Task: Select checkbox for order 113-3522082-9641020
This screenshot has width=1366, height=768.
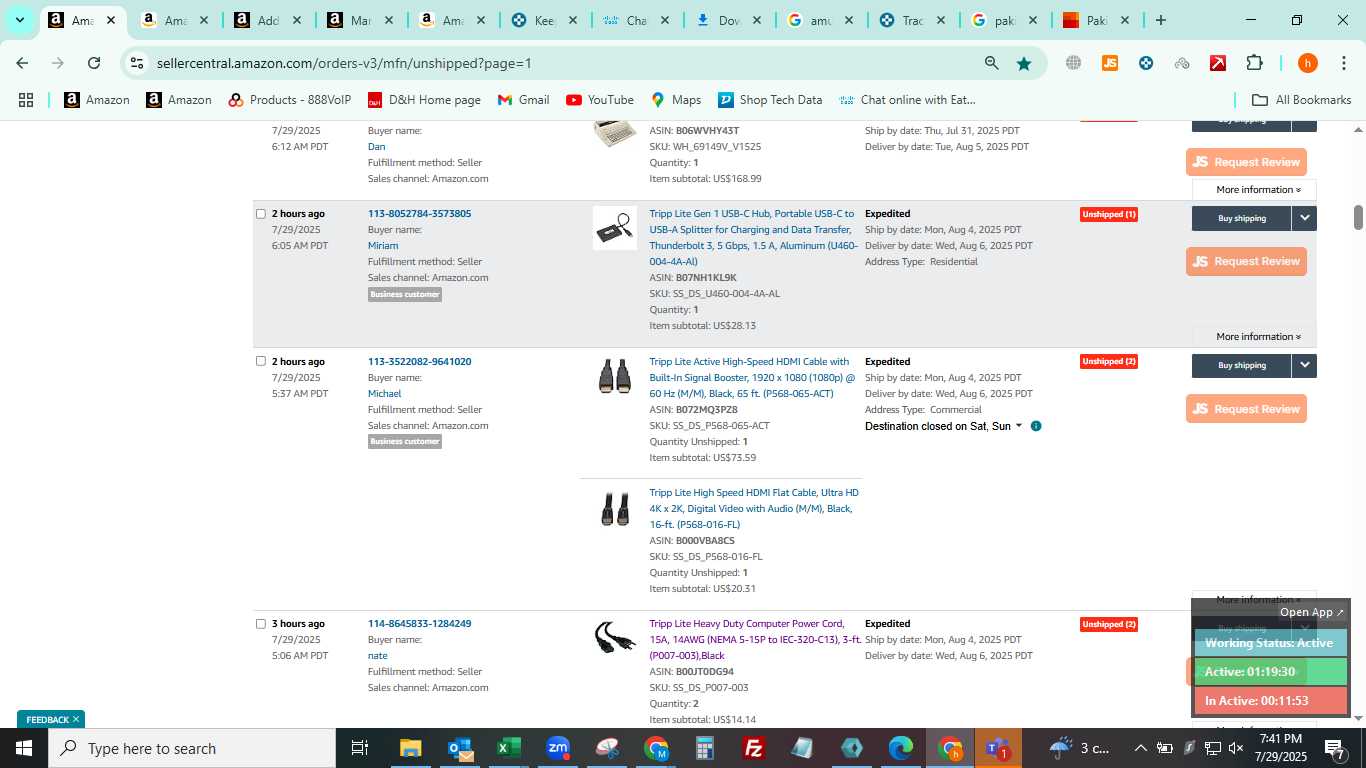Action: pyautogui.click(x=261, y=362)
